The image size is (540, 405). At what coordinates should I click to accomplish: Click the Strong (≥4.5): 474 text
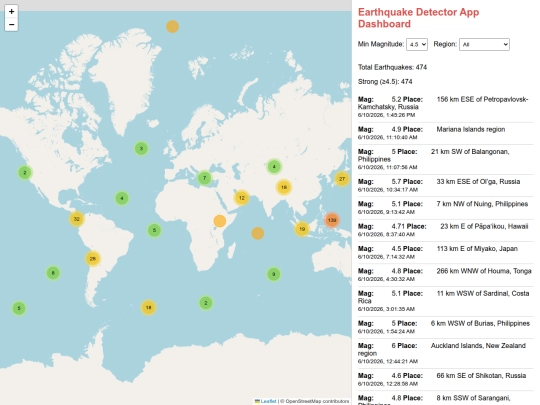click(385, 82)
